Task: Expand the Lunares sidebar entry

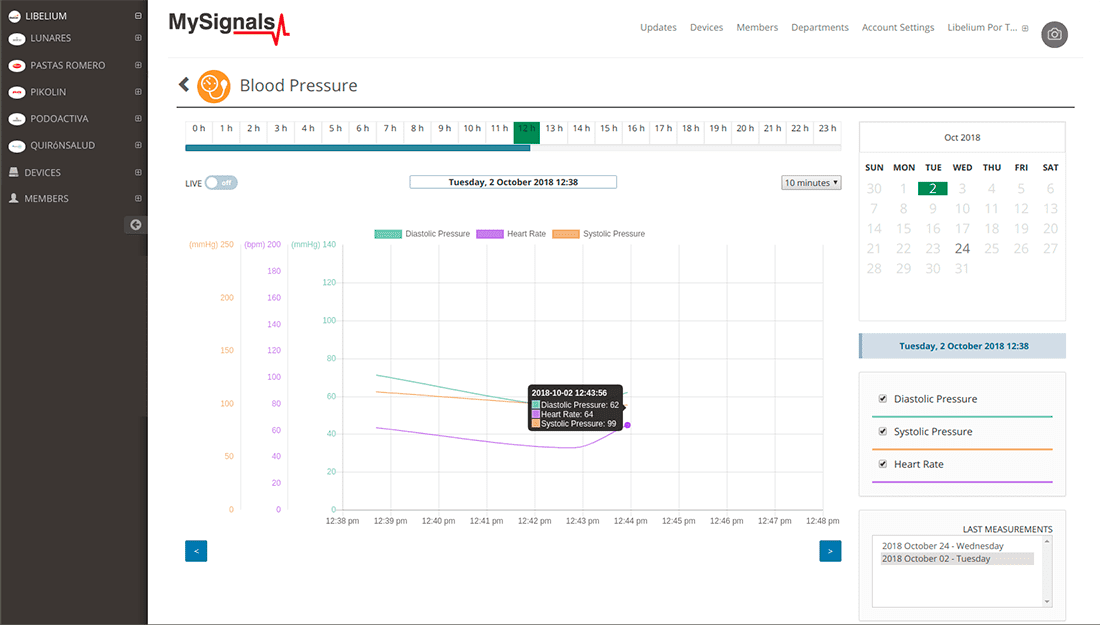Action: tap(138, 38)
